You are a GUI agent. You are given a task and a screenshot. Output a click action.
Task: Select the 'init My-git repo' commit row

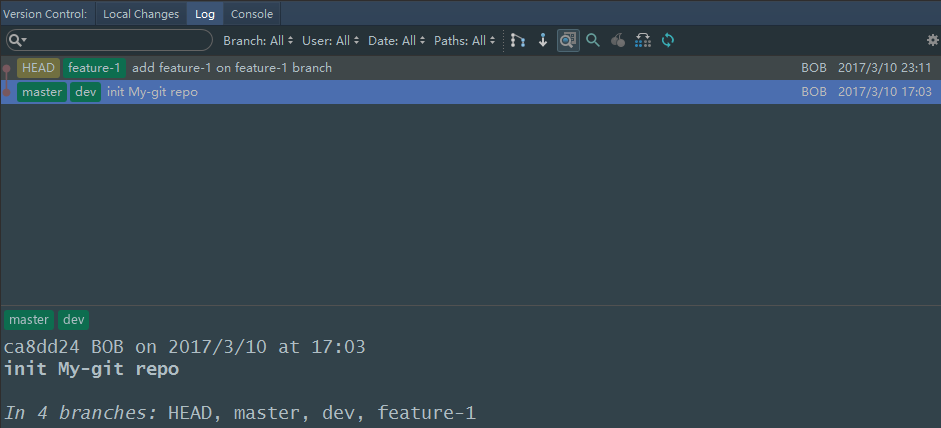point(470,92)
